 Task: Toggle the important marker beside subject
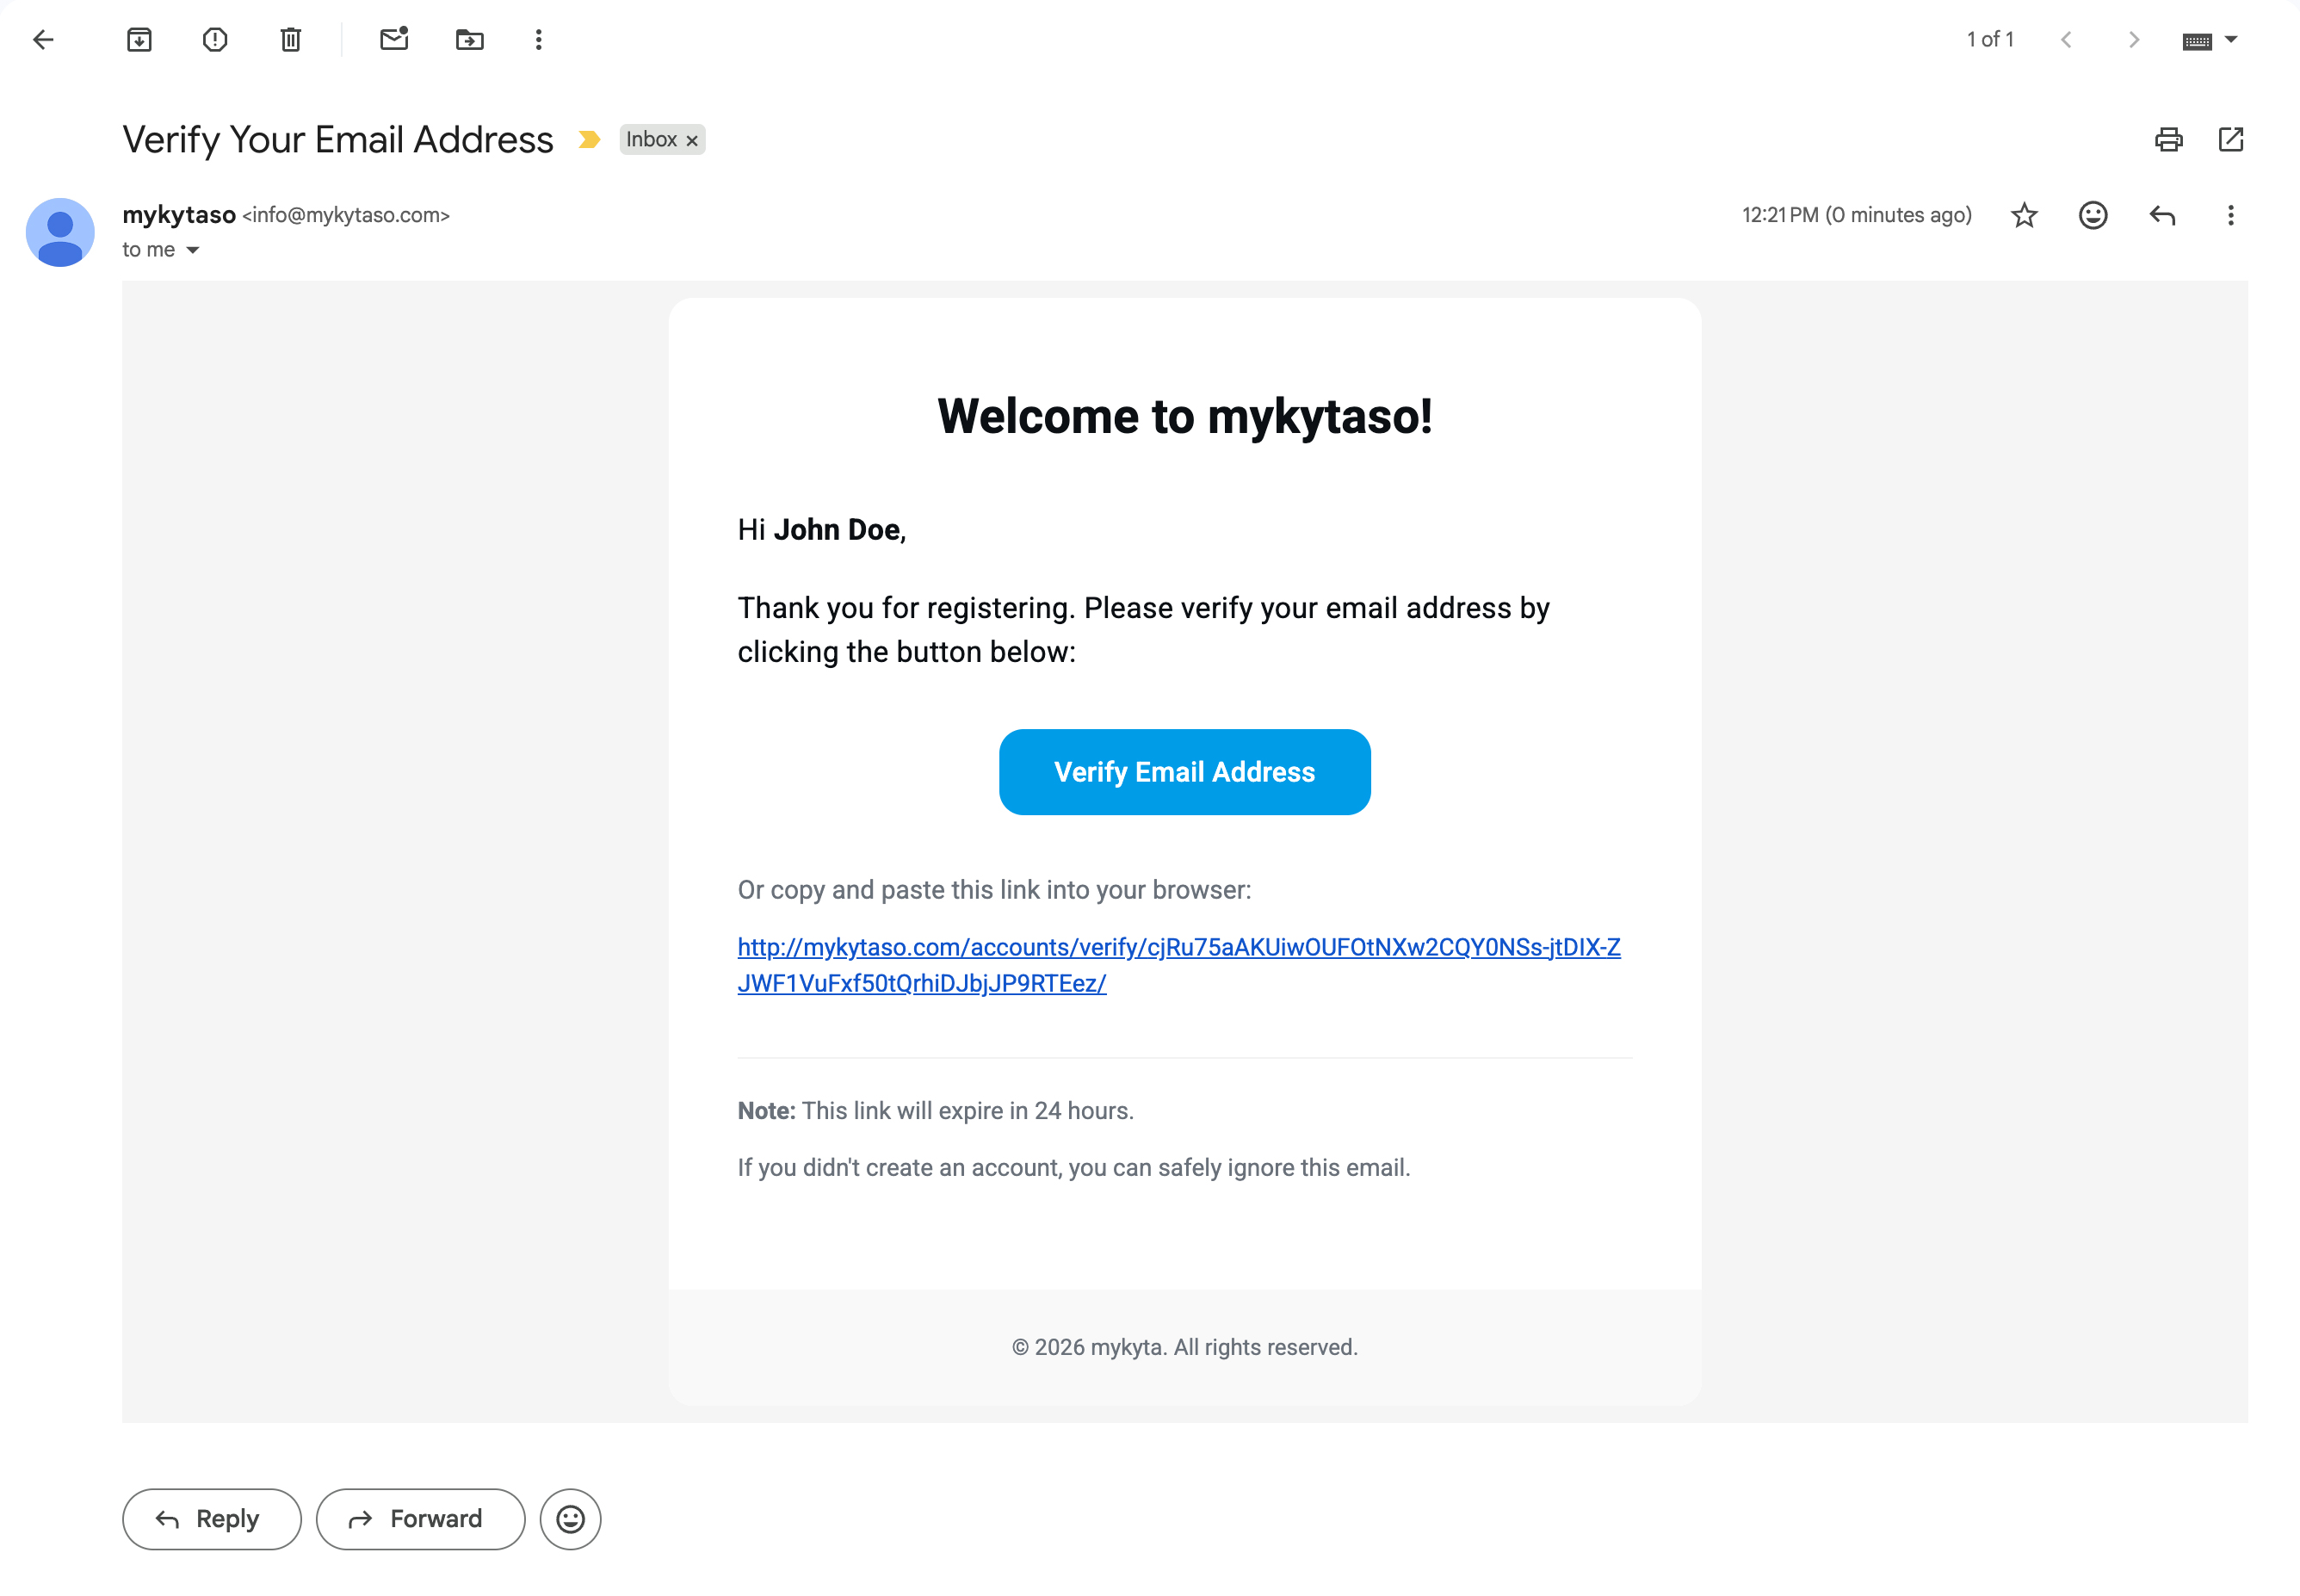pos(589,140)
